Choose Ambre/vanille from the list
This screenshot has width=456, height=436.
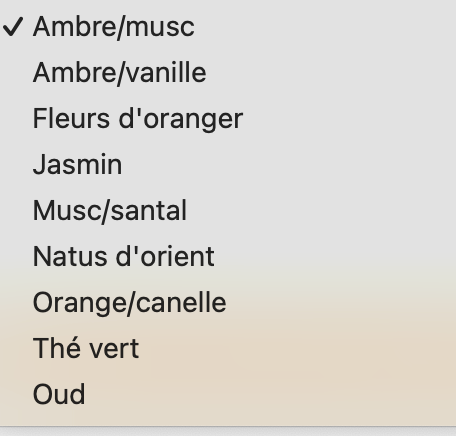pos(228,73)
